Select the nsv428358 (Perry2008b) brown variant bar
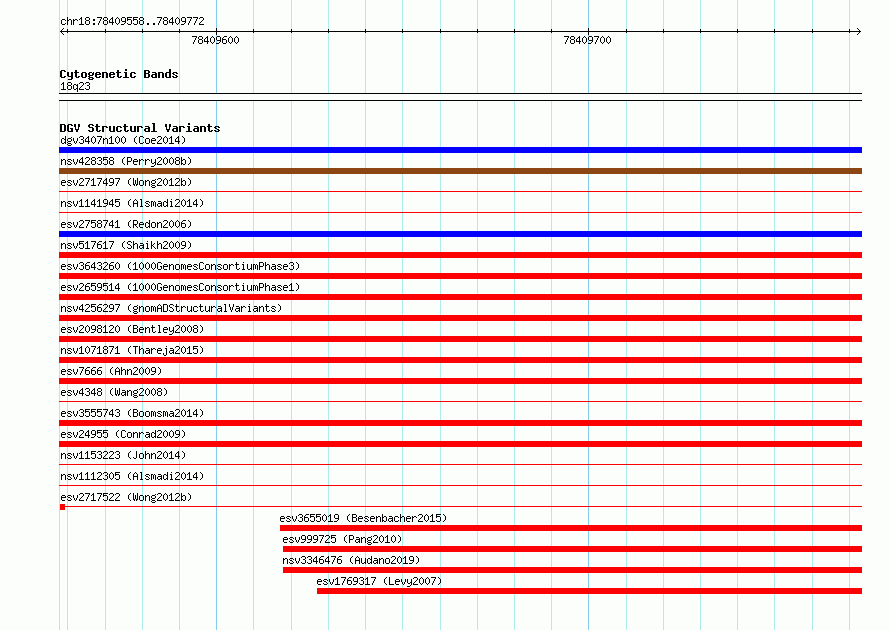This screenshot has width=890, height=630. 460,171
